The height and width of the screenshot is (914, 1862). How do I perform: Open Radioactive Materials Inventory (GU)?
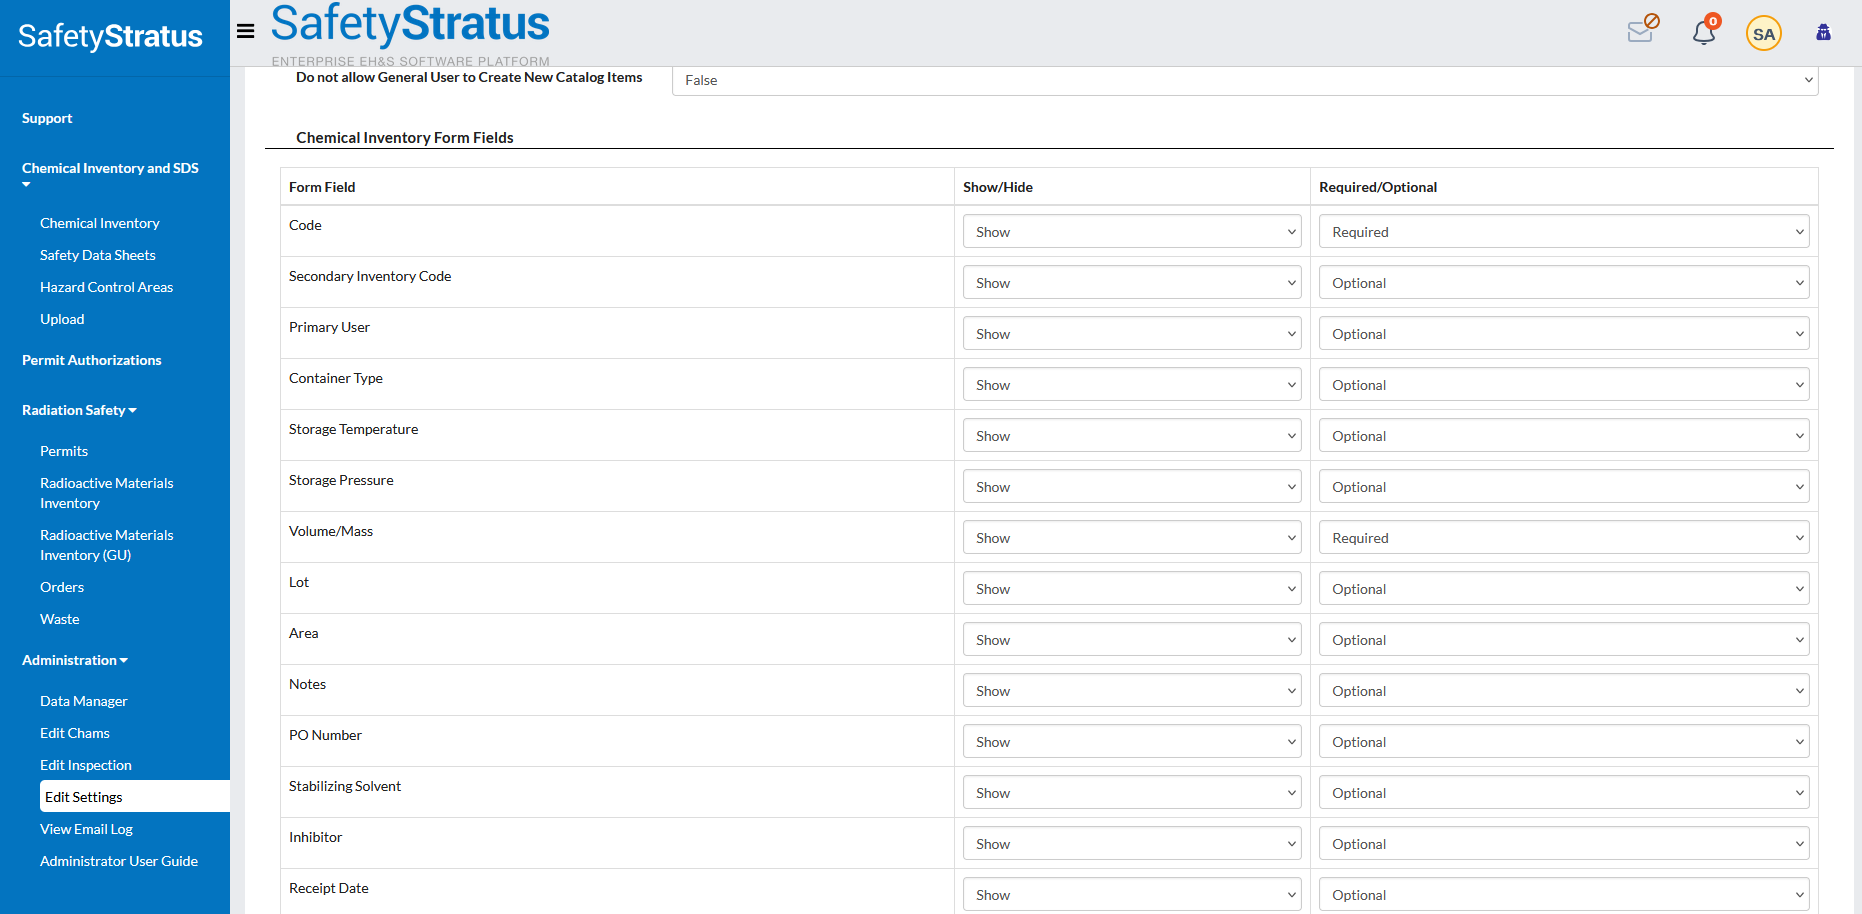(x=107, y=545)
